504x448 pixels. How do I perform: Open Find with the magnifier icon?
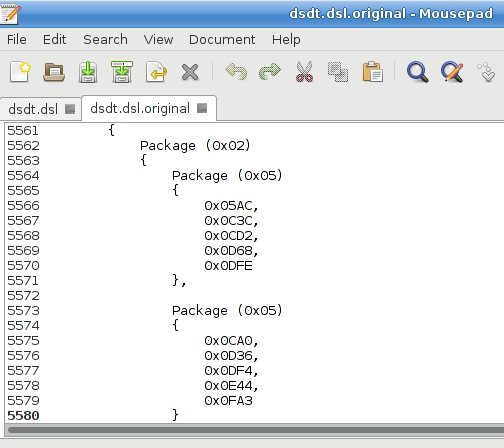pyautogui.click(x=418, y=72)
